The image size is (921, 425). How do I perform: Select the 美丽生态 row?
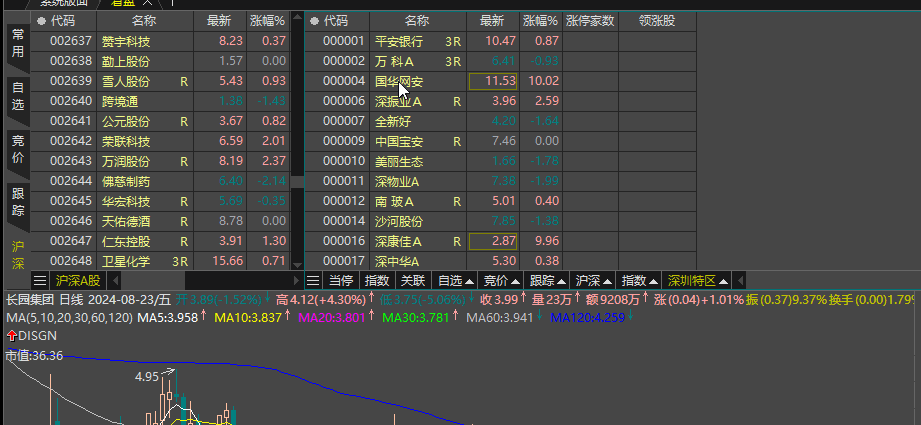point(500,161)
